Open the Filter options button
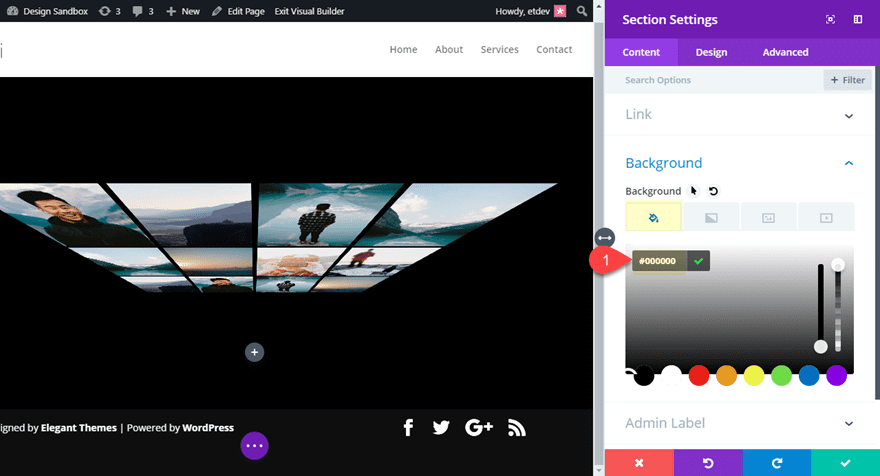This screenshot has height=476, width=880. pyautogui.click(x=847, y=80)
